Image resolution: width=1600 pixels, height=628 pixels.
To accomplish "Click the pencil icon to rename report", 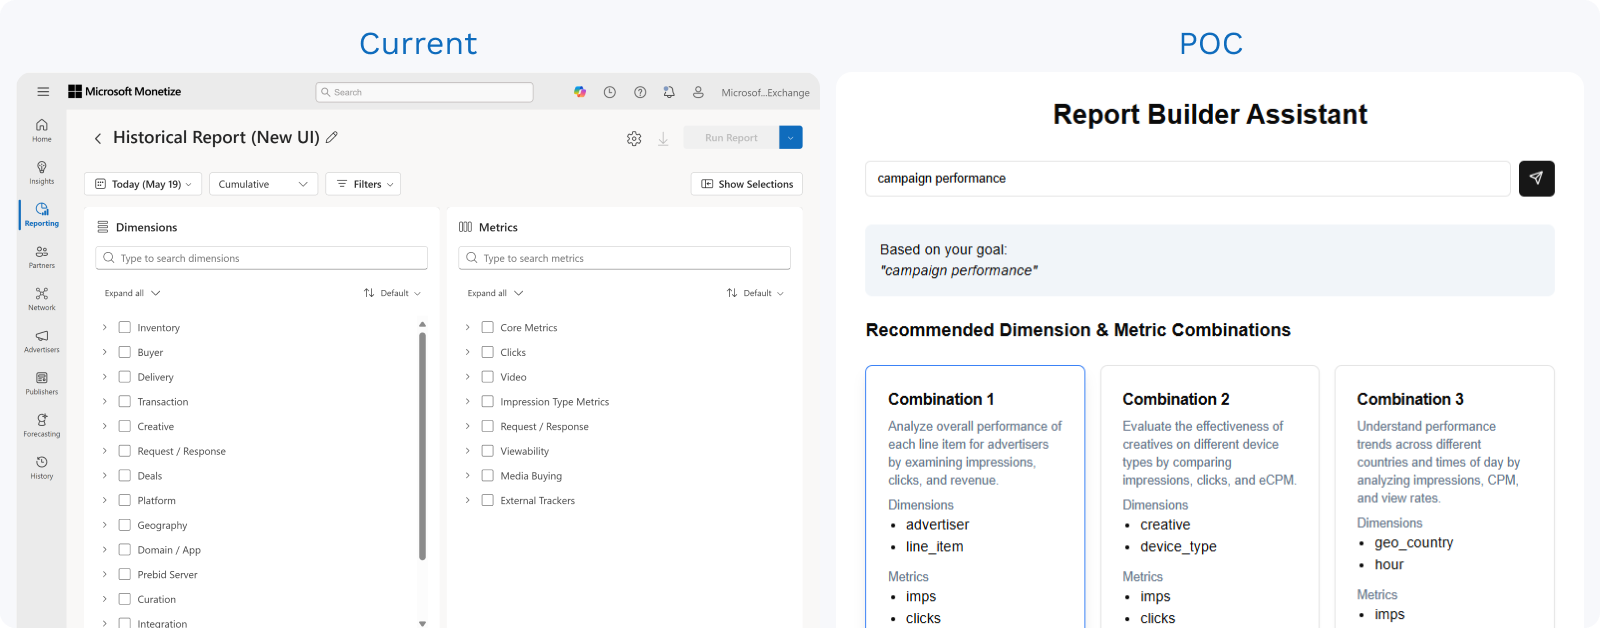I will click(332, 138).
